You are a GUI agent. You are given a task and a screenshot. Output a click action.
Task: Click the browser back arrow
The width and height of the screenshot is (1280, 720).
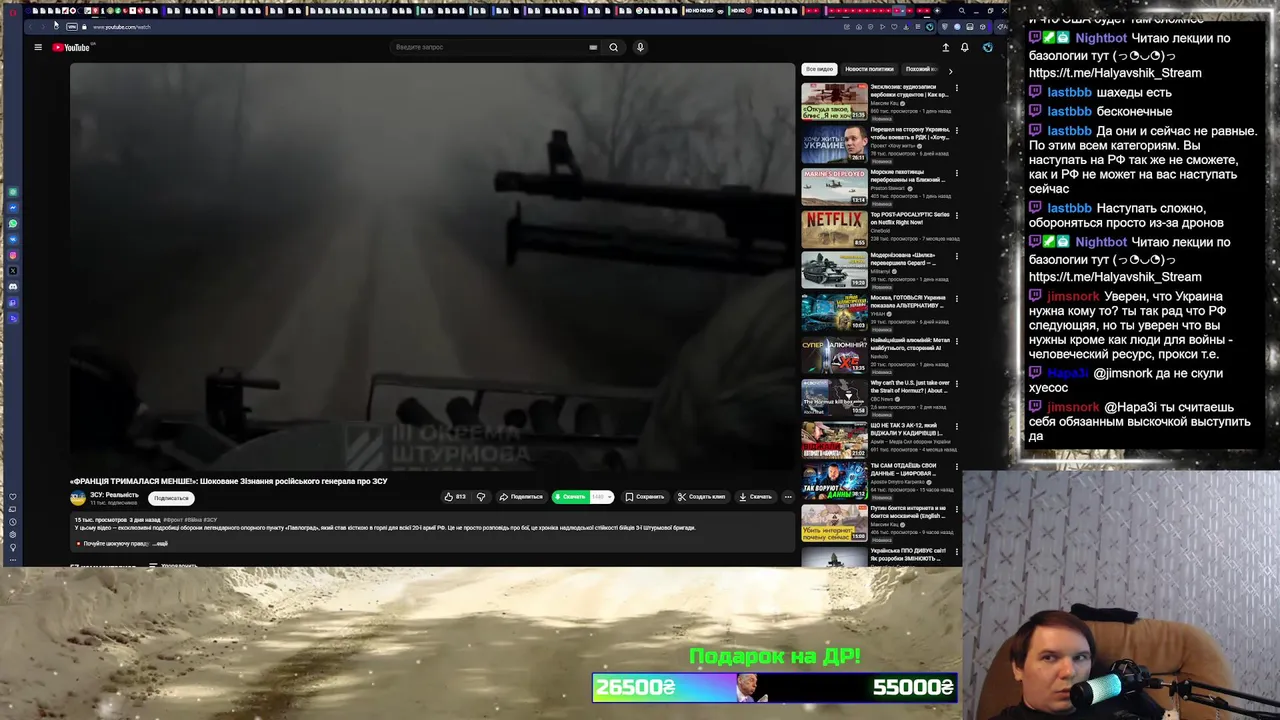[29, 27]
